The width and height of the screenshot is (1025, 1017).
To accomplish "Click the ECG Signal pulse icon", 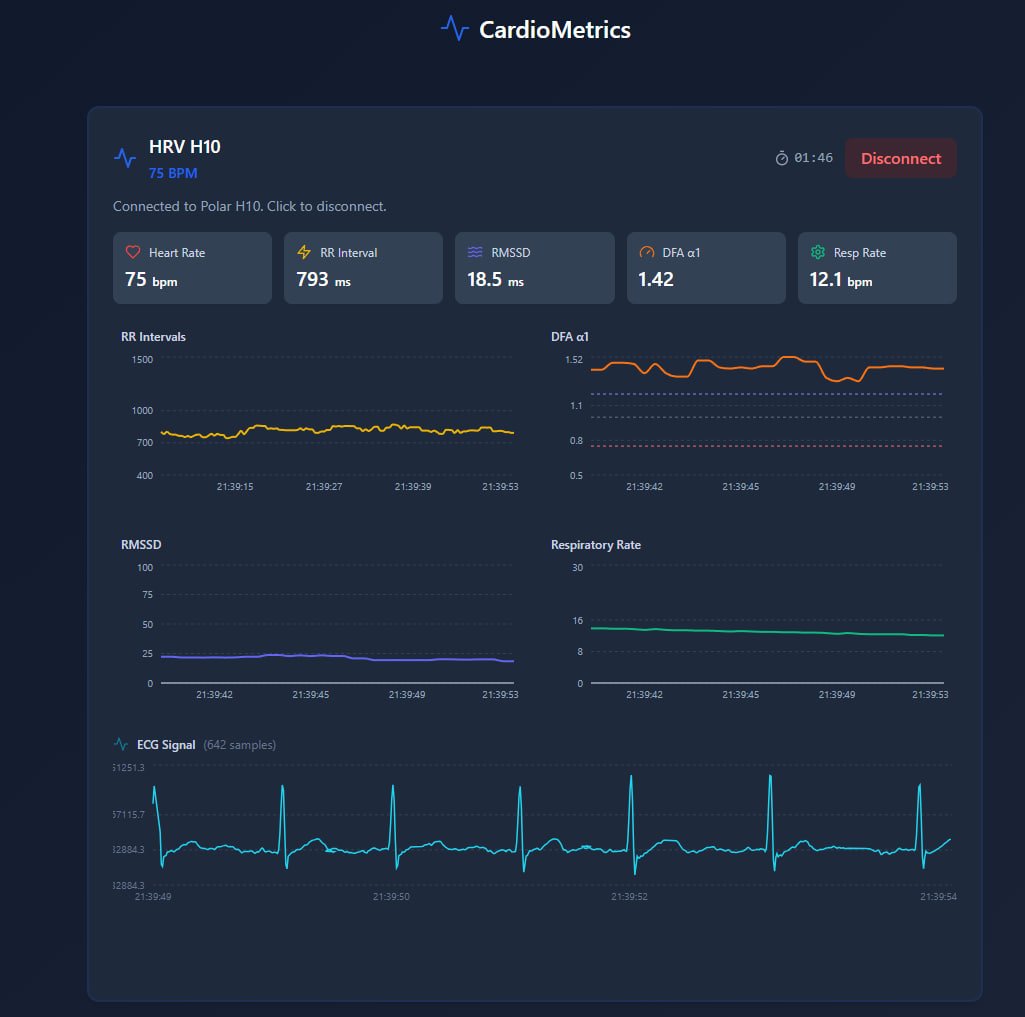I will [120, 744].
